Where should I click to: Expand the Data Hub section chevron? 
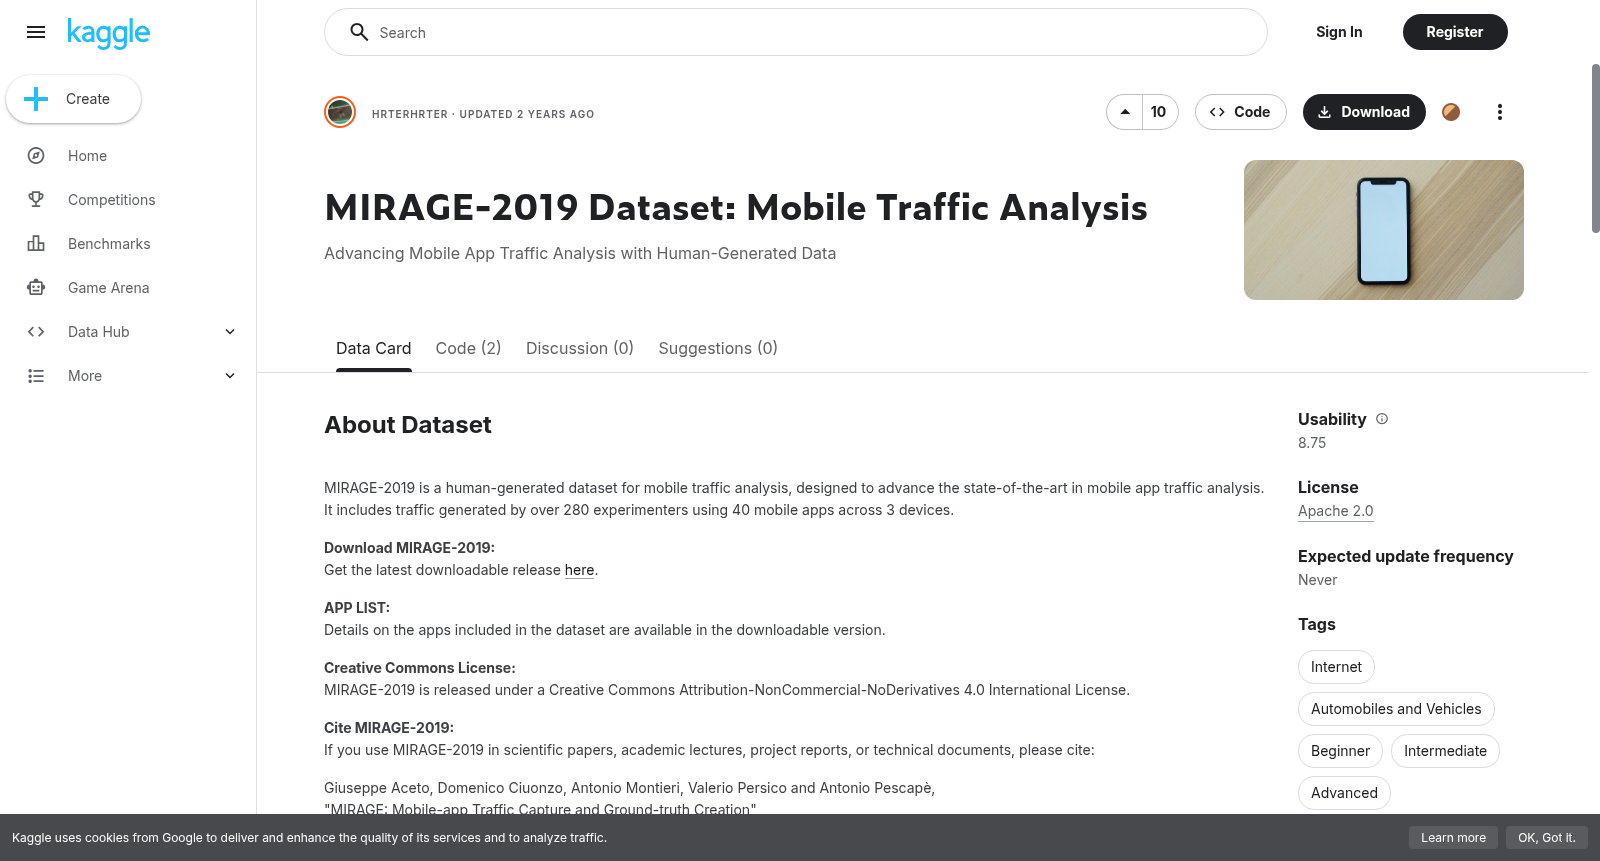[x=230, y=332]
